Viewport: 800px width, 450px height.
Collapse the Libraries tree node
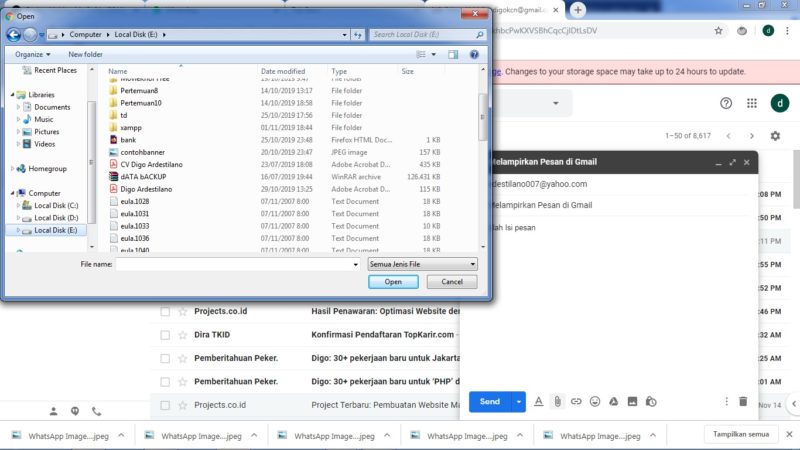click(12, 95)
